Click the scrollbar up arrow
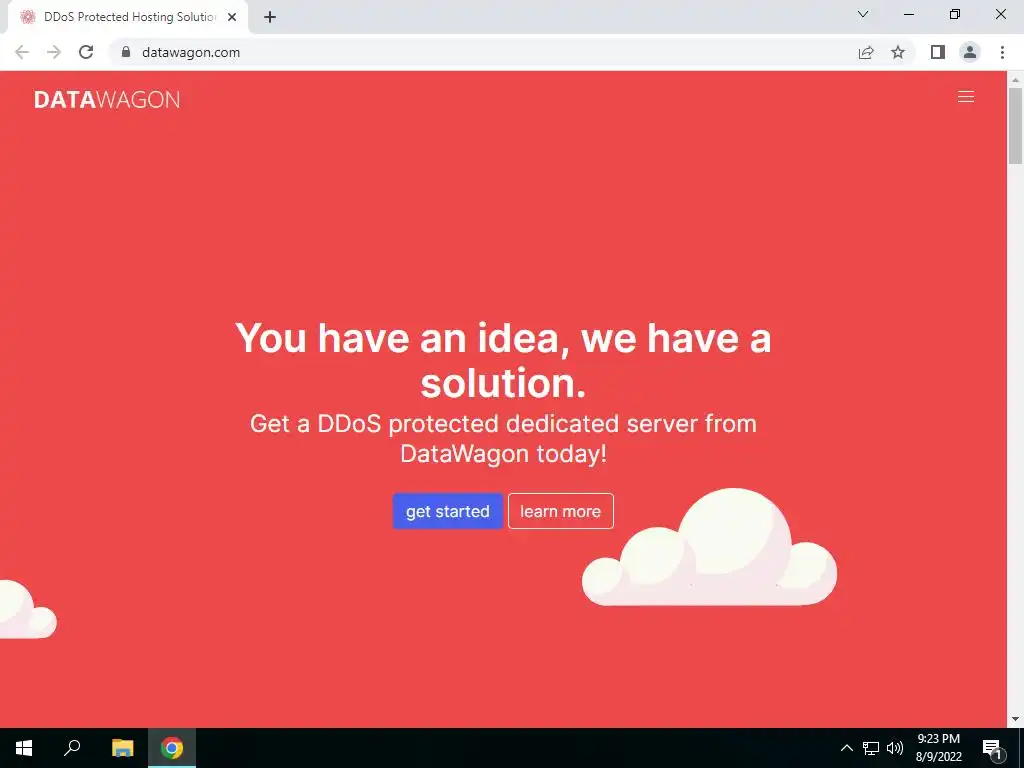This screenshot has height=768, width=1024. pos(1016,80)
